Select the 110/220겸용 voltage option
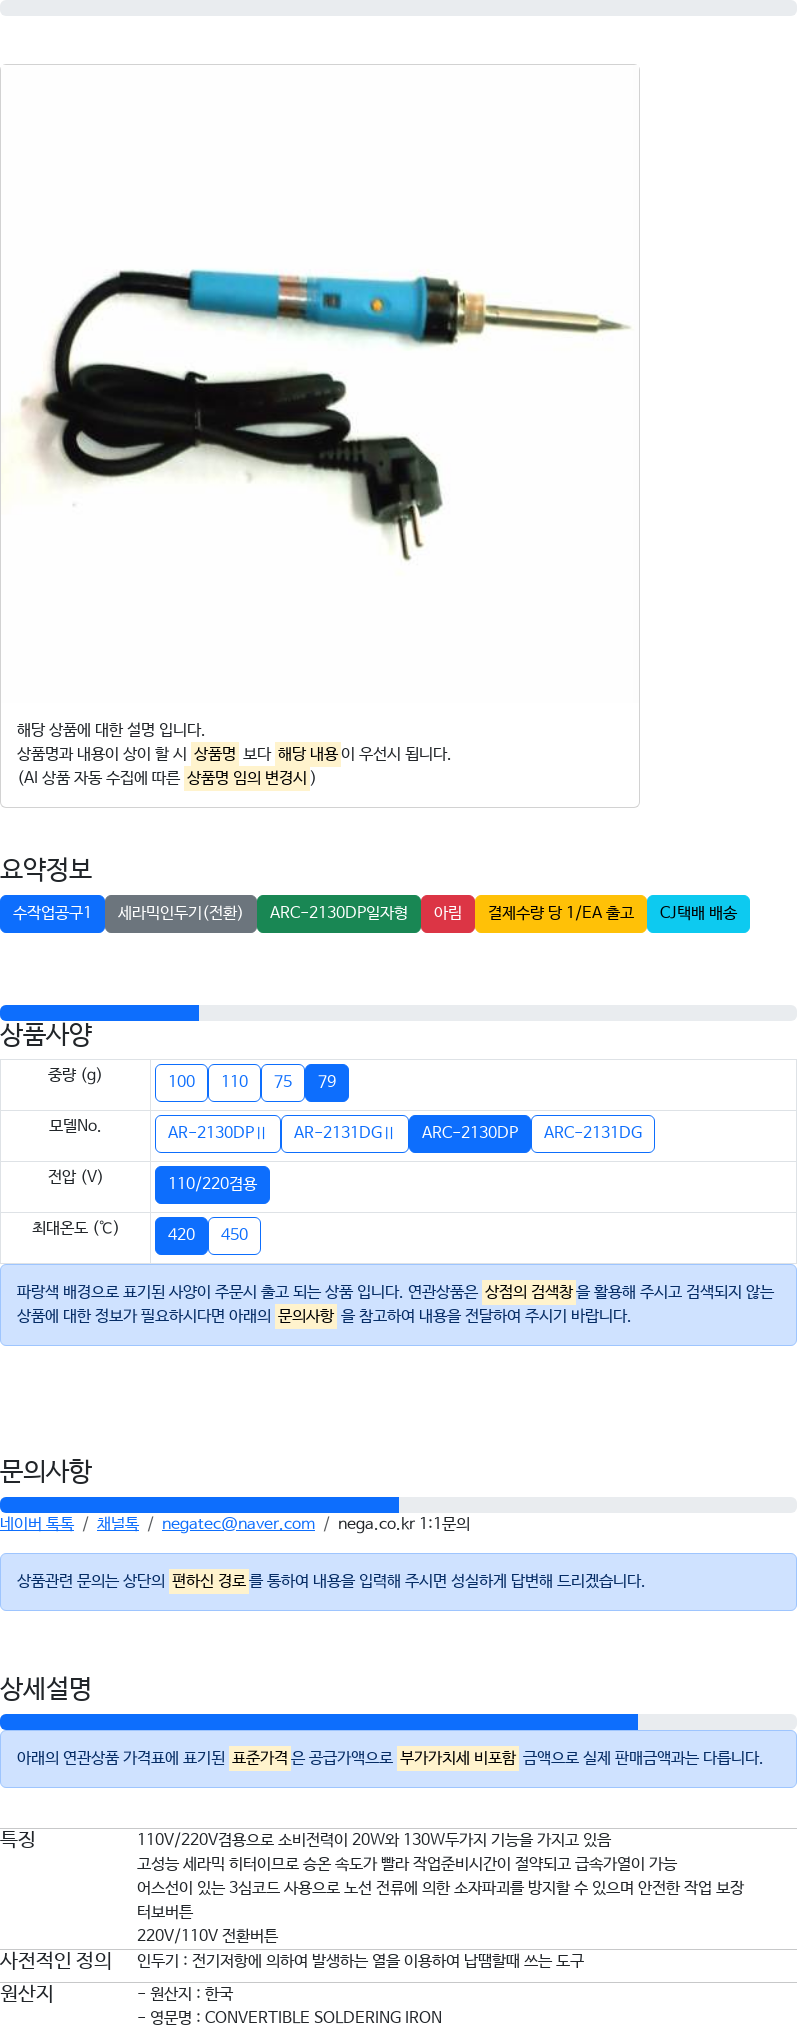Image resolution: width=797 pixels, height=2031 pixels. click(x=212, y=1184)
